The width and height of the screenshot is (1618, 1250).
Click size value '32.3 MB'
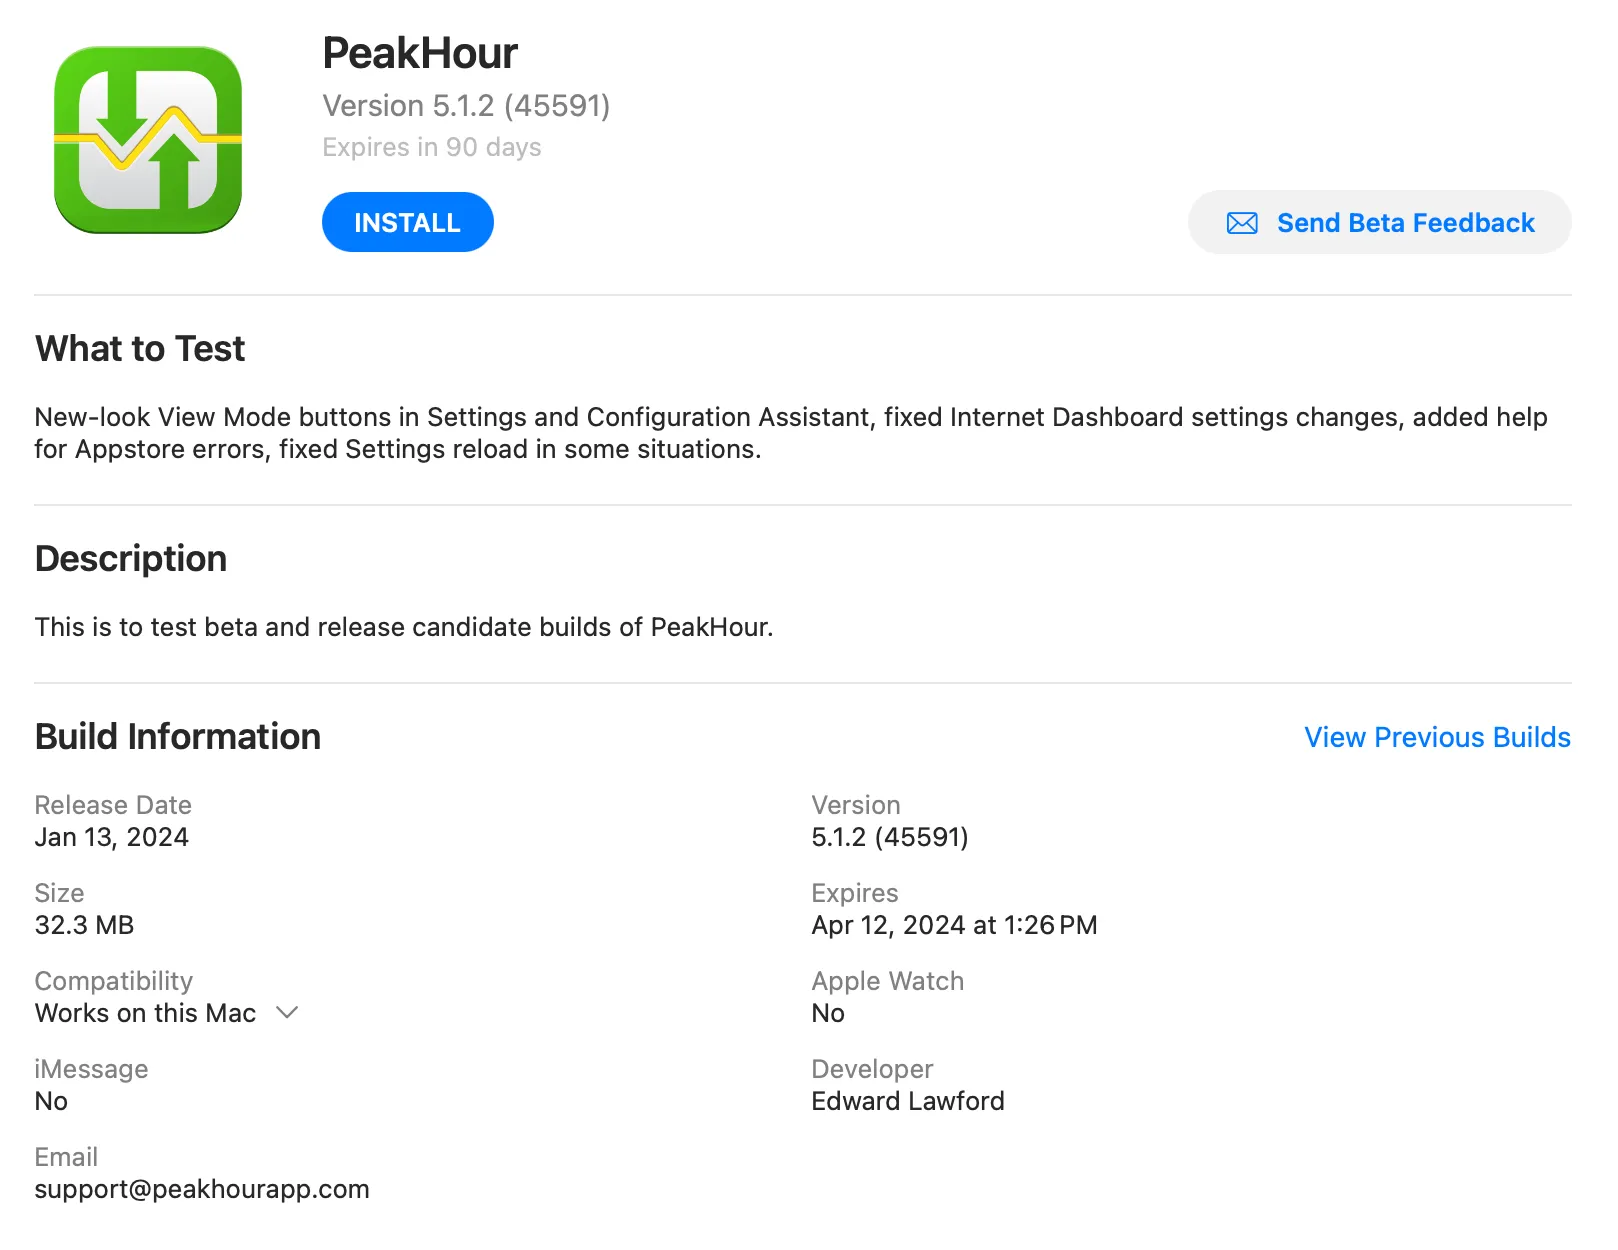pos(84,925)
